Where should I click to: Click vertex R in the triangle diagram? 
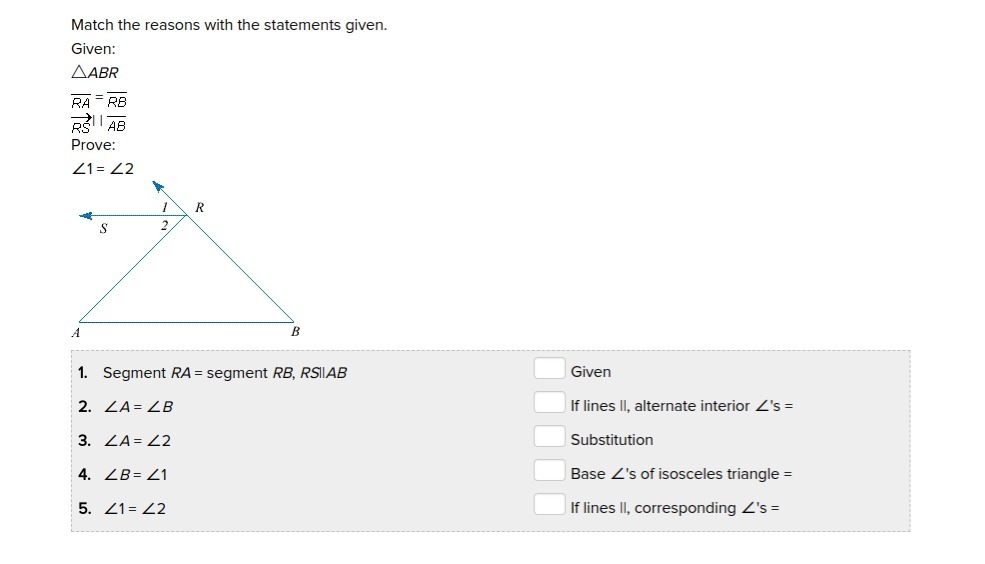pos(199,207)
